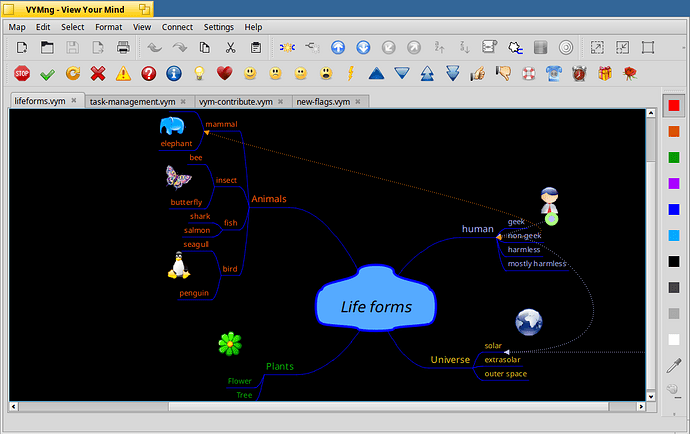Add the gift box flag
The image size is (690, 434).
click(604, 73)
